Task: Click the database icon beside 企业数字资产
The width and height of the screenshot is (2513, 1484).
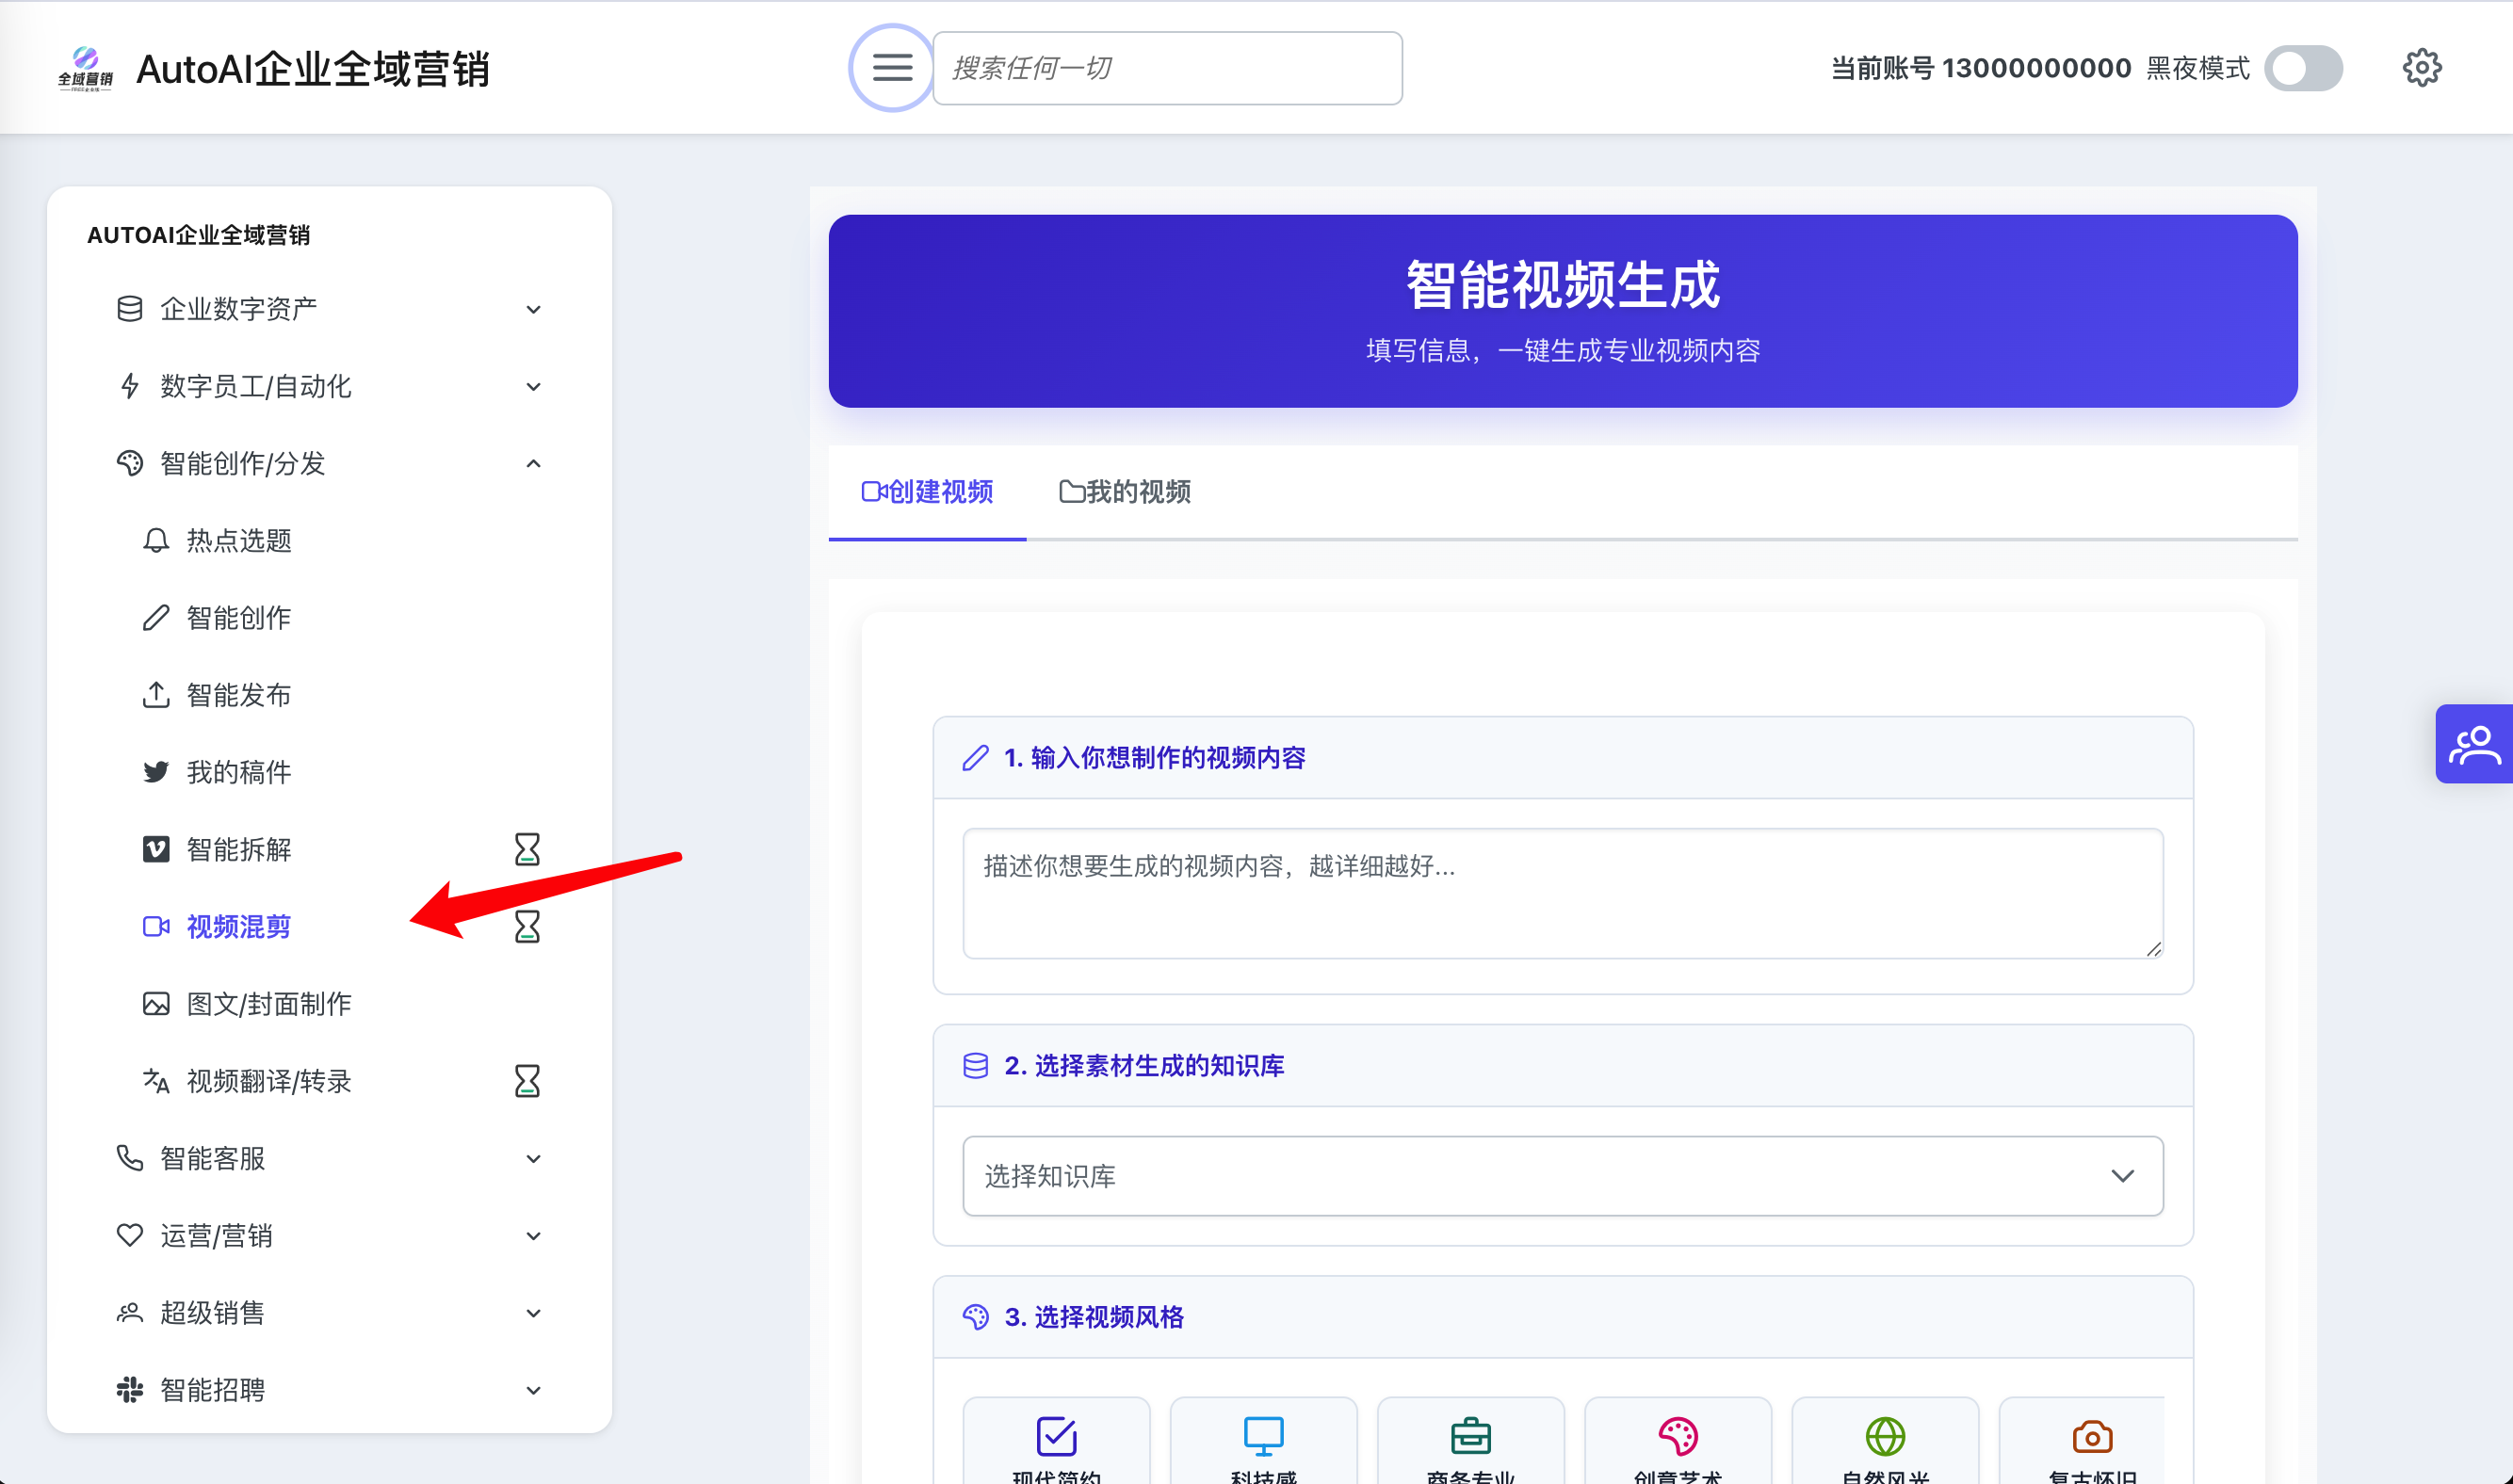Action: coord(129,309)
